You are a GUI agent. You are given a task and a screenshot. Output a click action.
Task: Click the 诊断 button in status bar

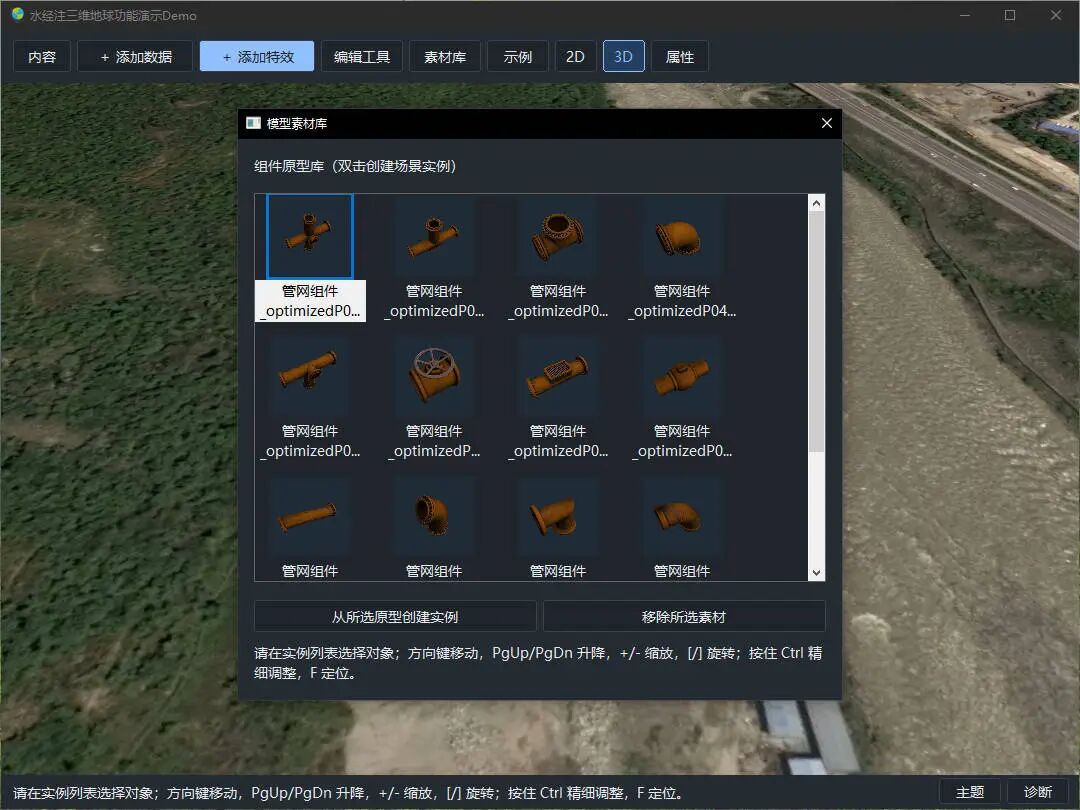coord(1038,792)
